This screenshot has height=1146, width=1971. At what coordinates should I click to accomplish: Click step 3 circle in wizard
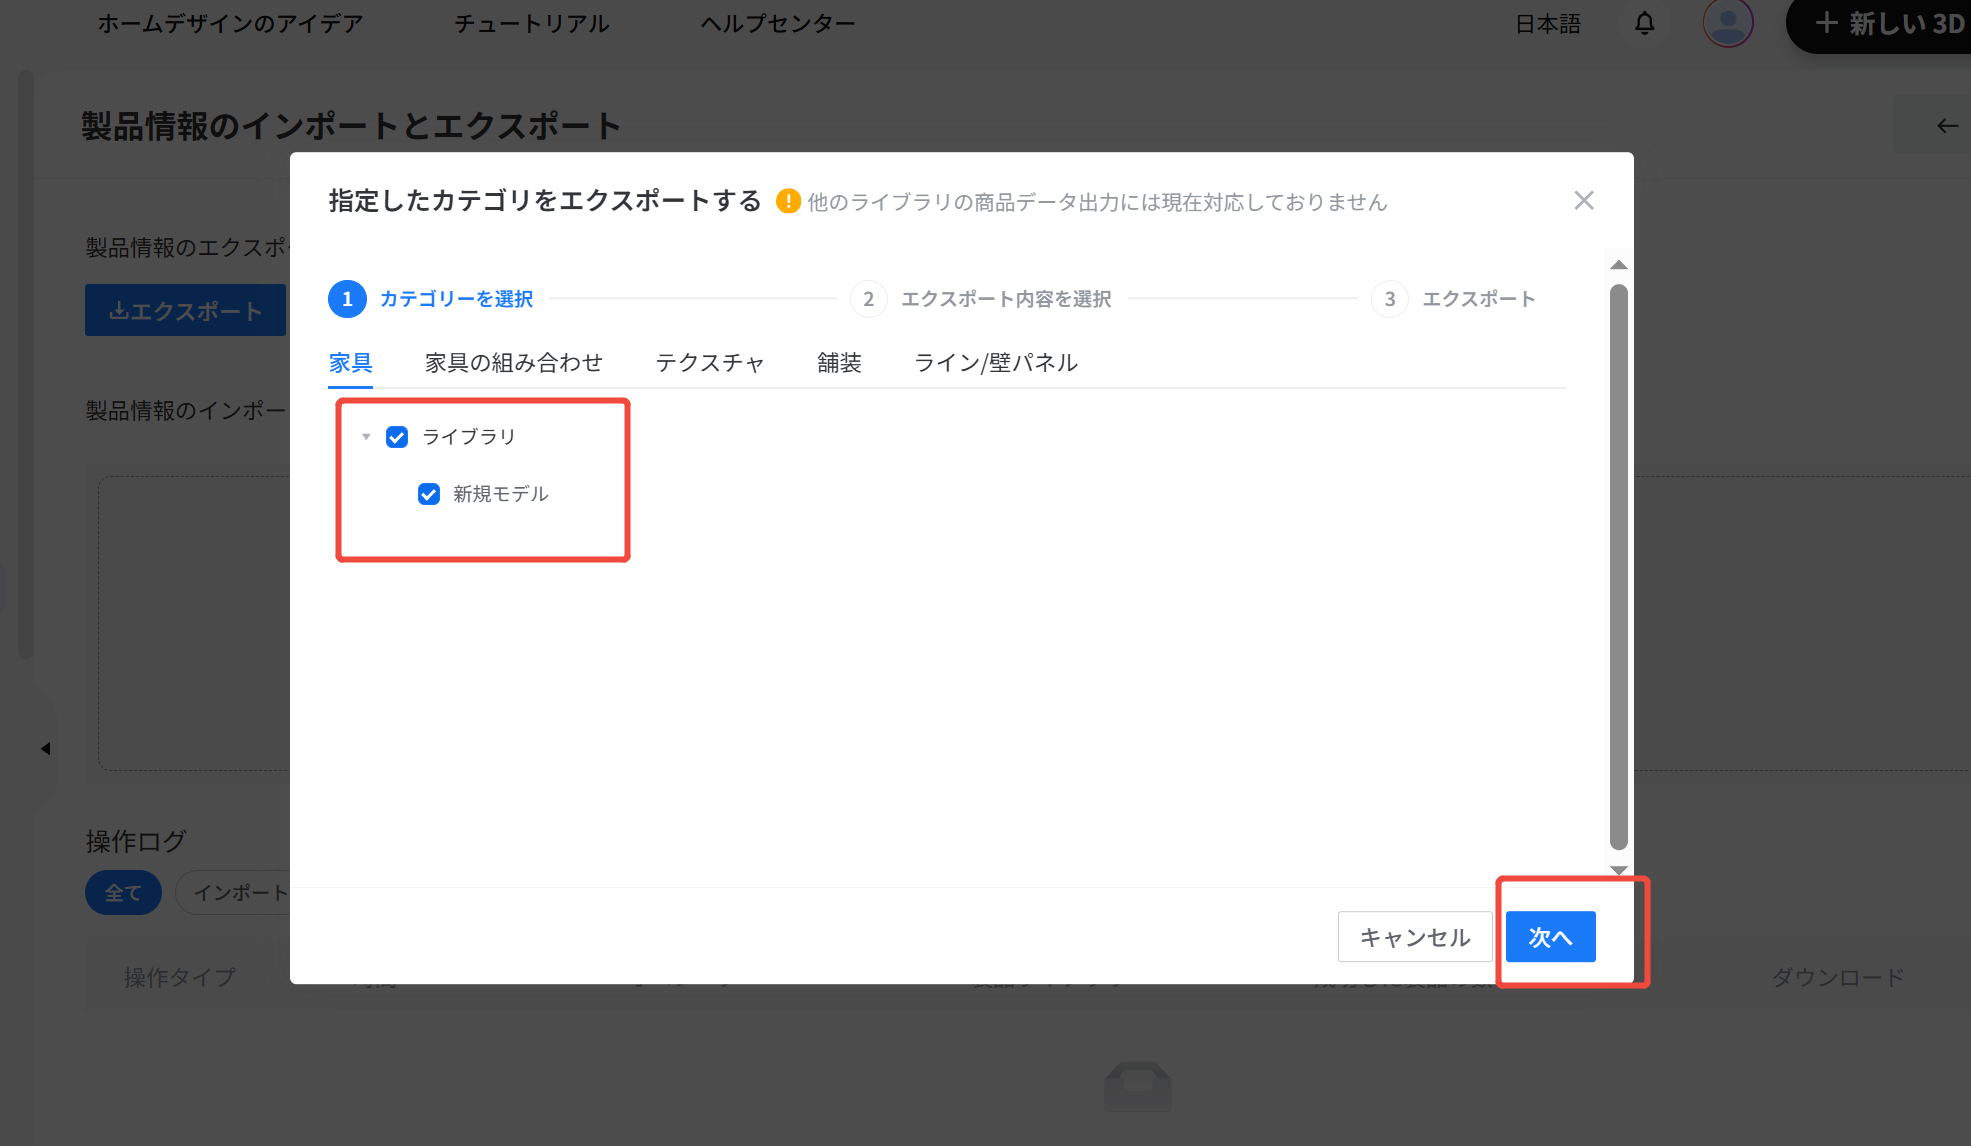coord(1390,299)
